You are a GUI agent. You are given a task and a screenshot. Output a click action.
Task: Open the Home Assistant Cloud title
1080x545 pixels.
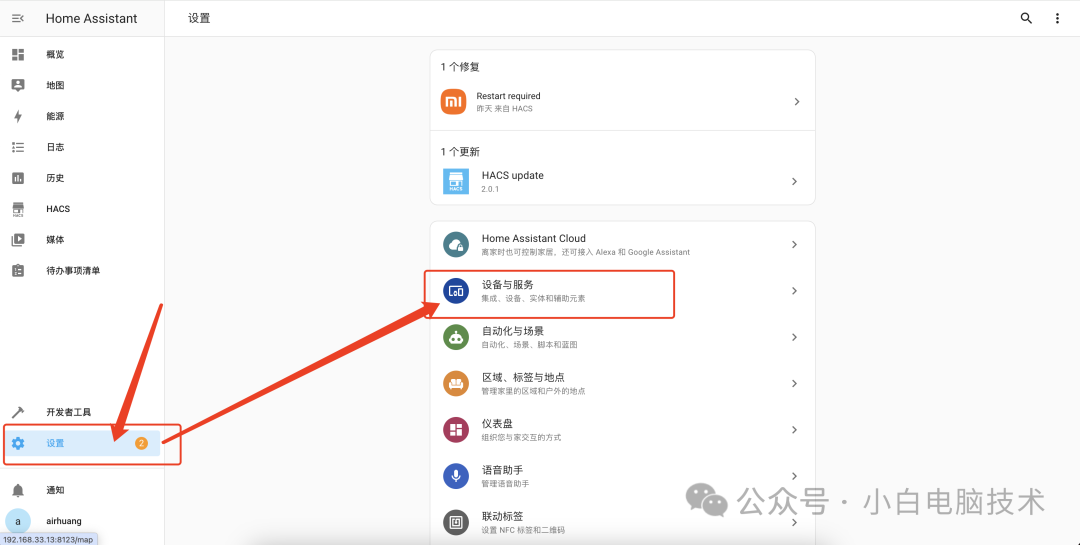click(534, 238)
